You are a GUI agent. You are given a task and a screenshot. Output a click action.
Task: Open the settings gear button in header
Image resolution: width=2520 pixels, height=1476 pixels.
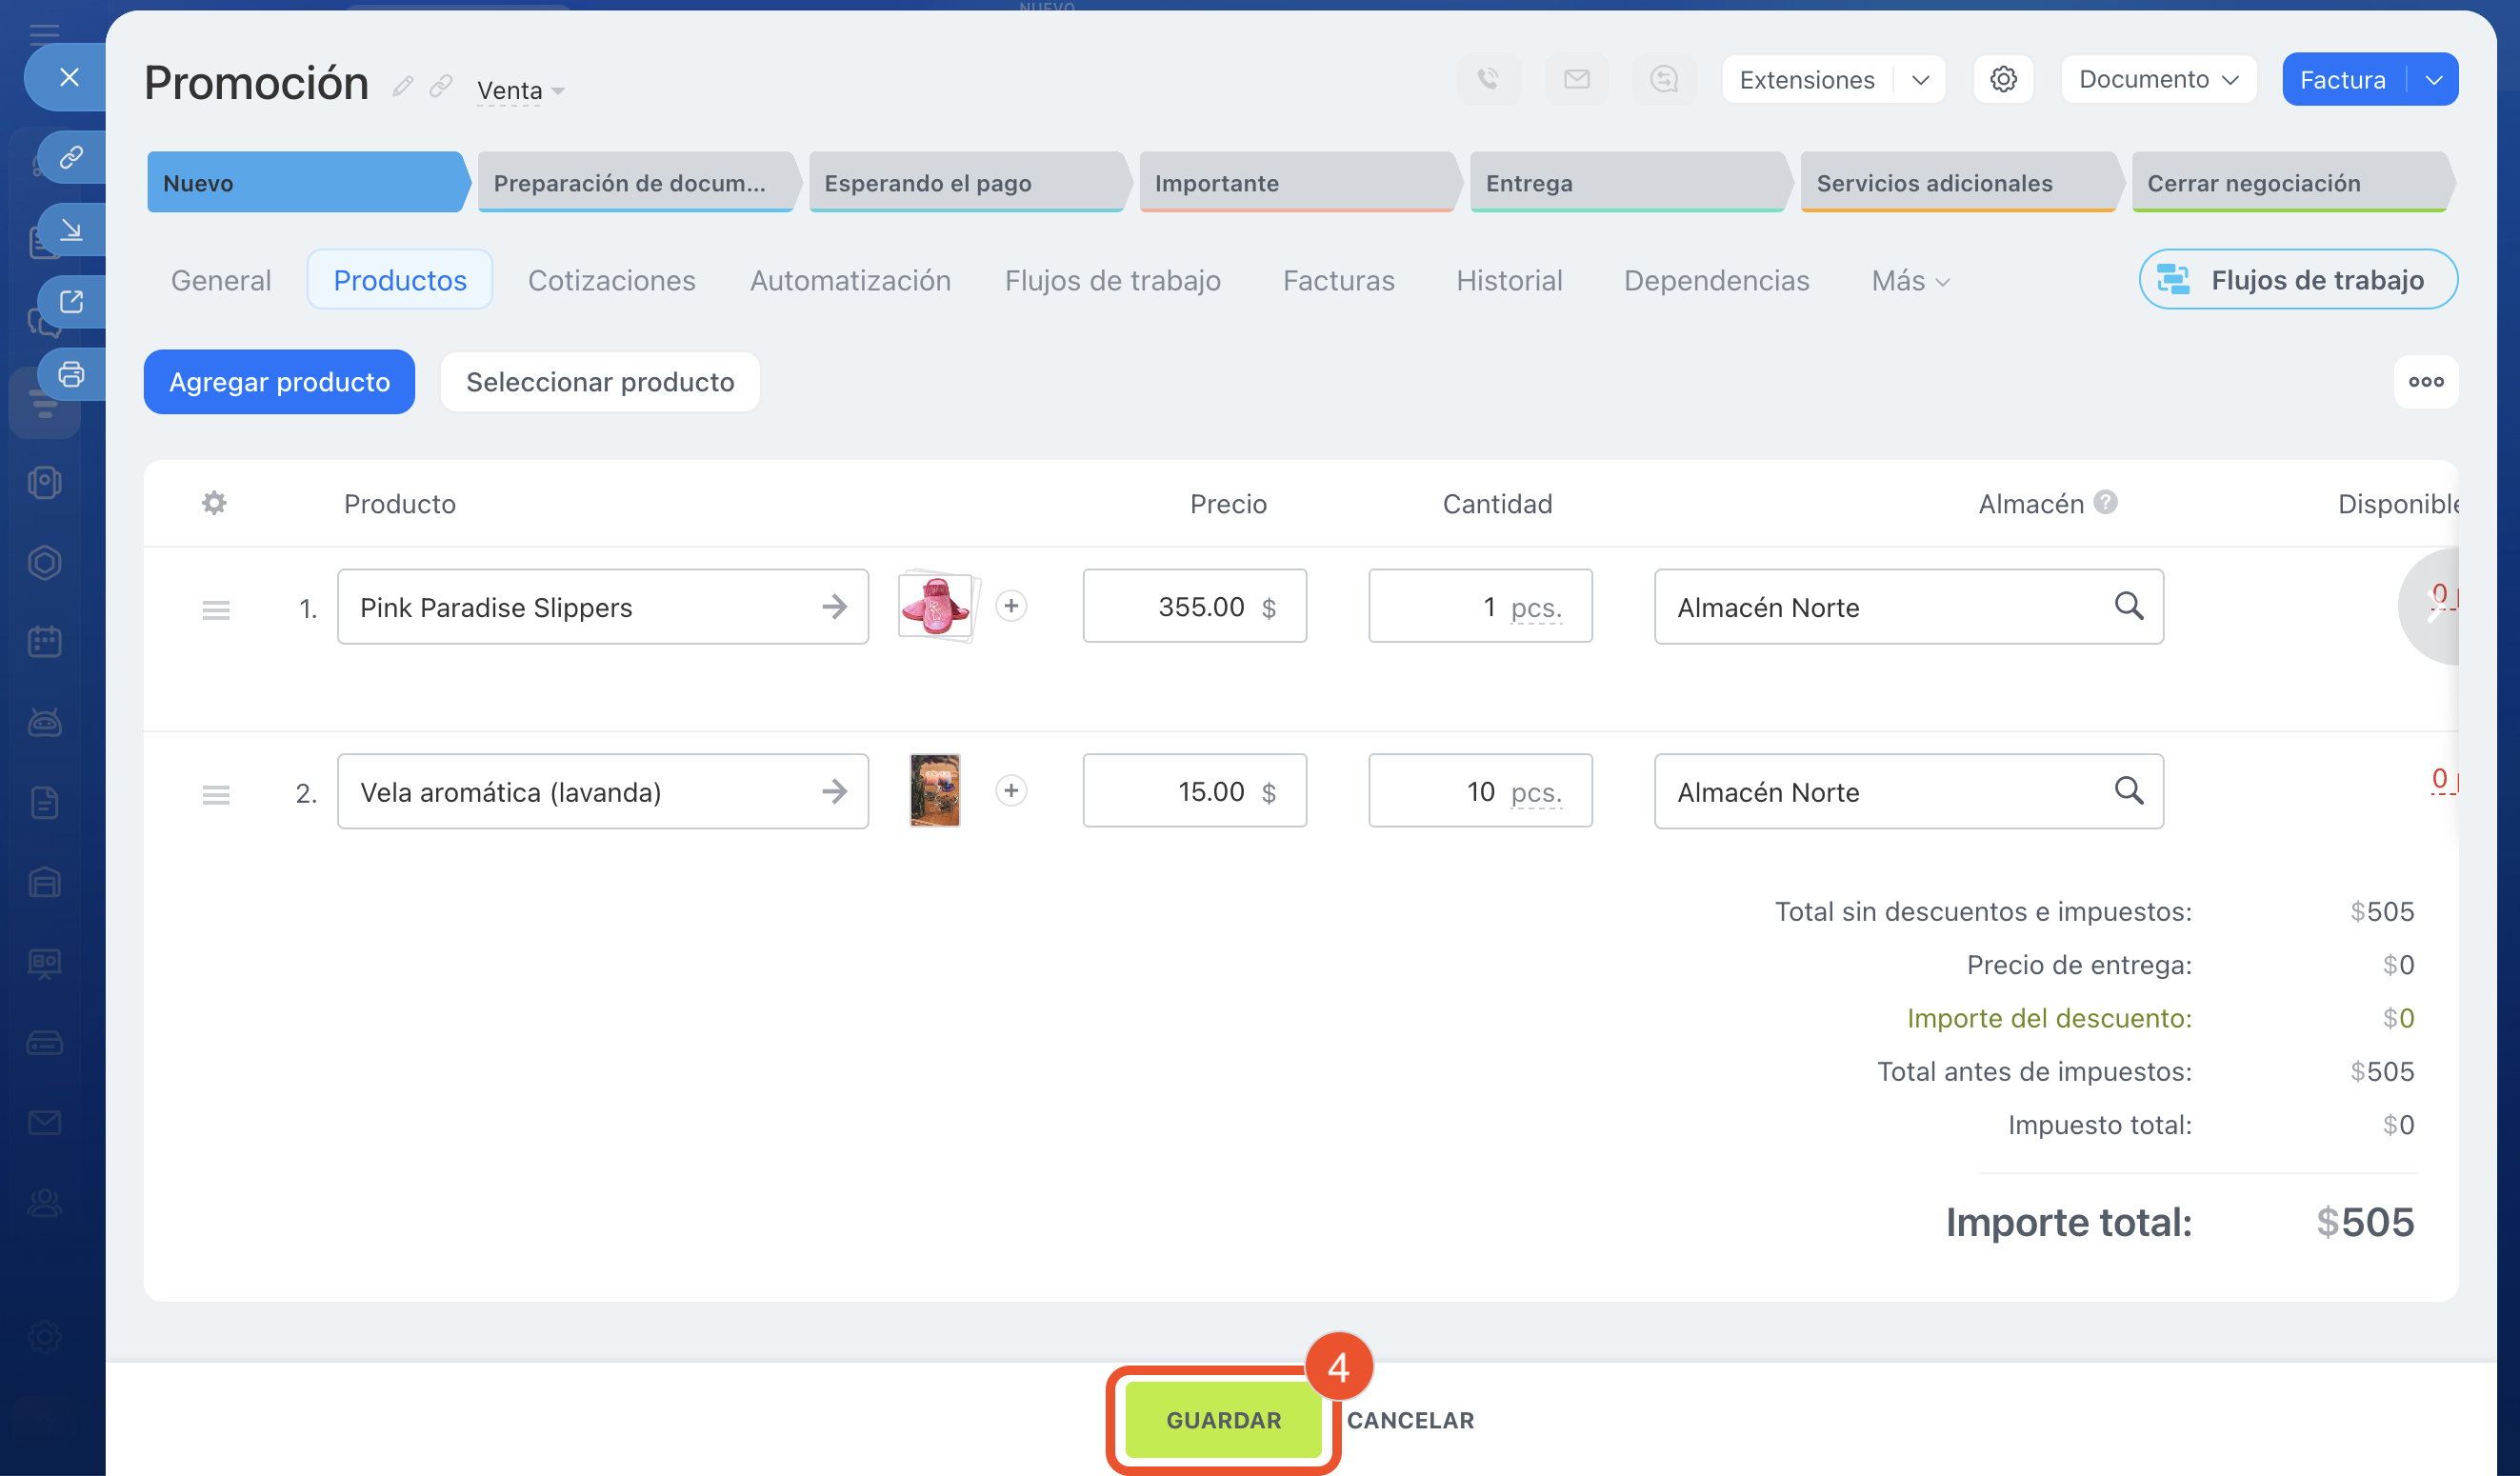click(2003, 79)
